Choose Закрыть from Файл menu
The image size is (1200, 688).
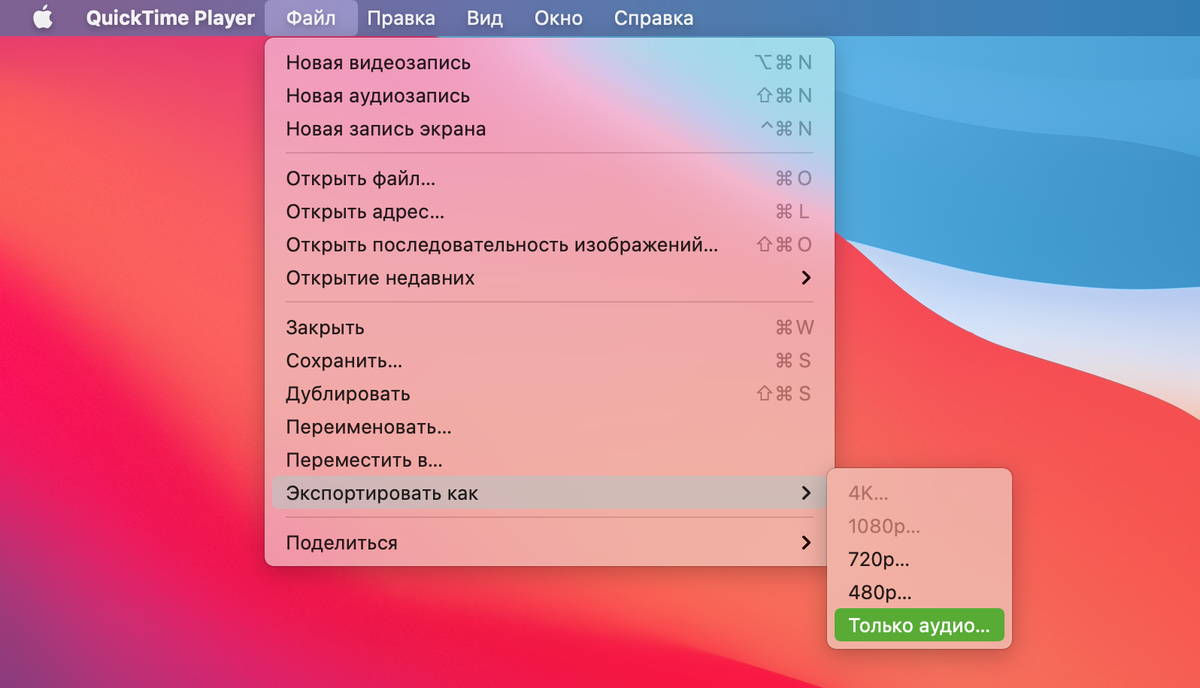549,328
